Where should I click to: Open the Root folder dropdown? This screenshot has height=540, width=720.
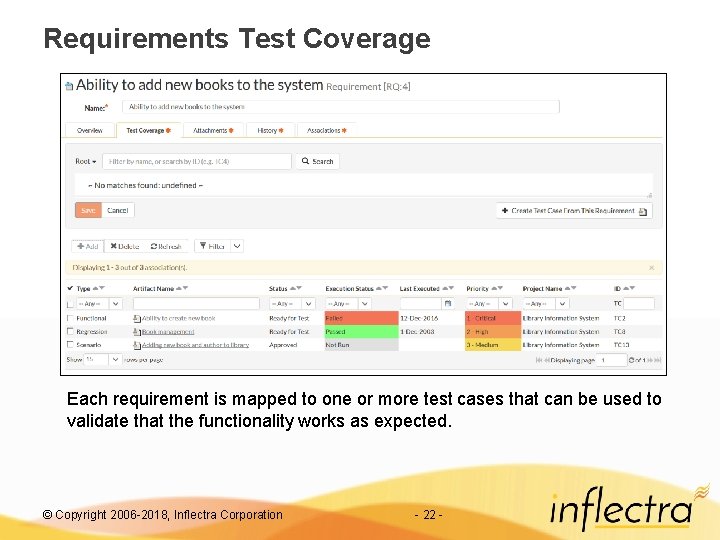(x=85, y=161)
